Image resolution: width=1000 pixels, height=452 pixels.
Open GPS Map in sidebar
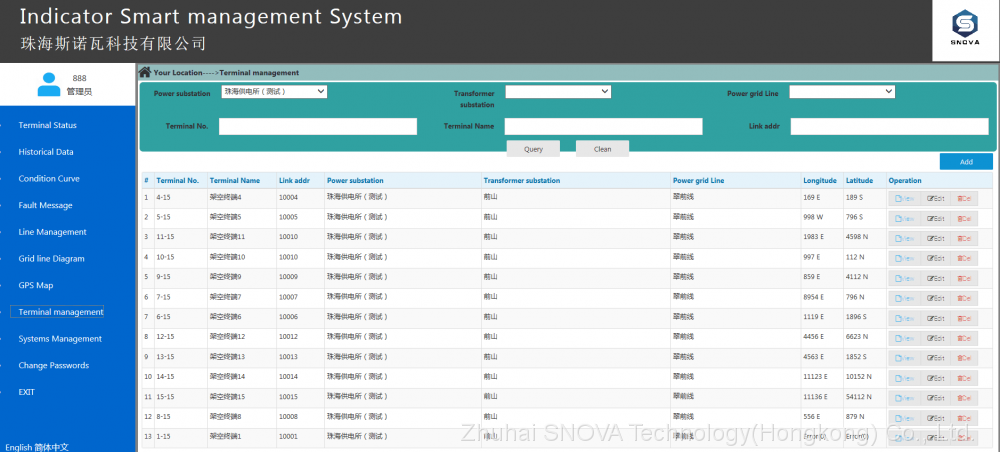point(36,285)
